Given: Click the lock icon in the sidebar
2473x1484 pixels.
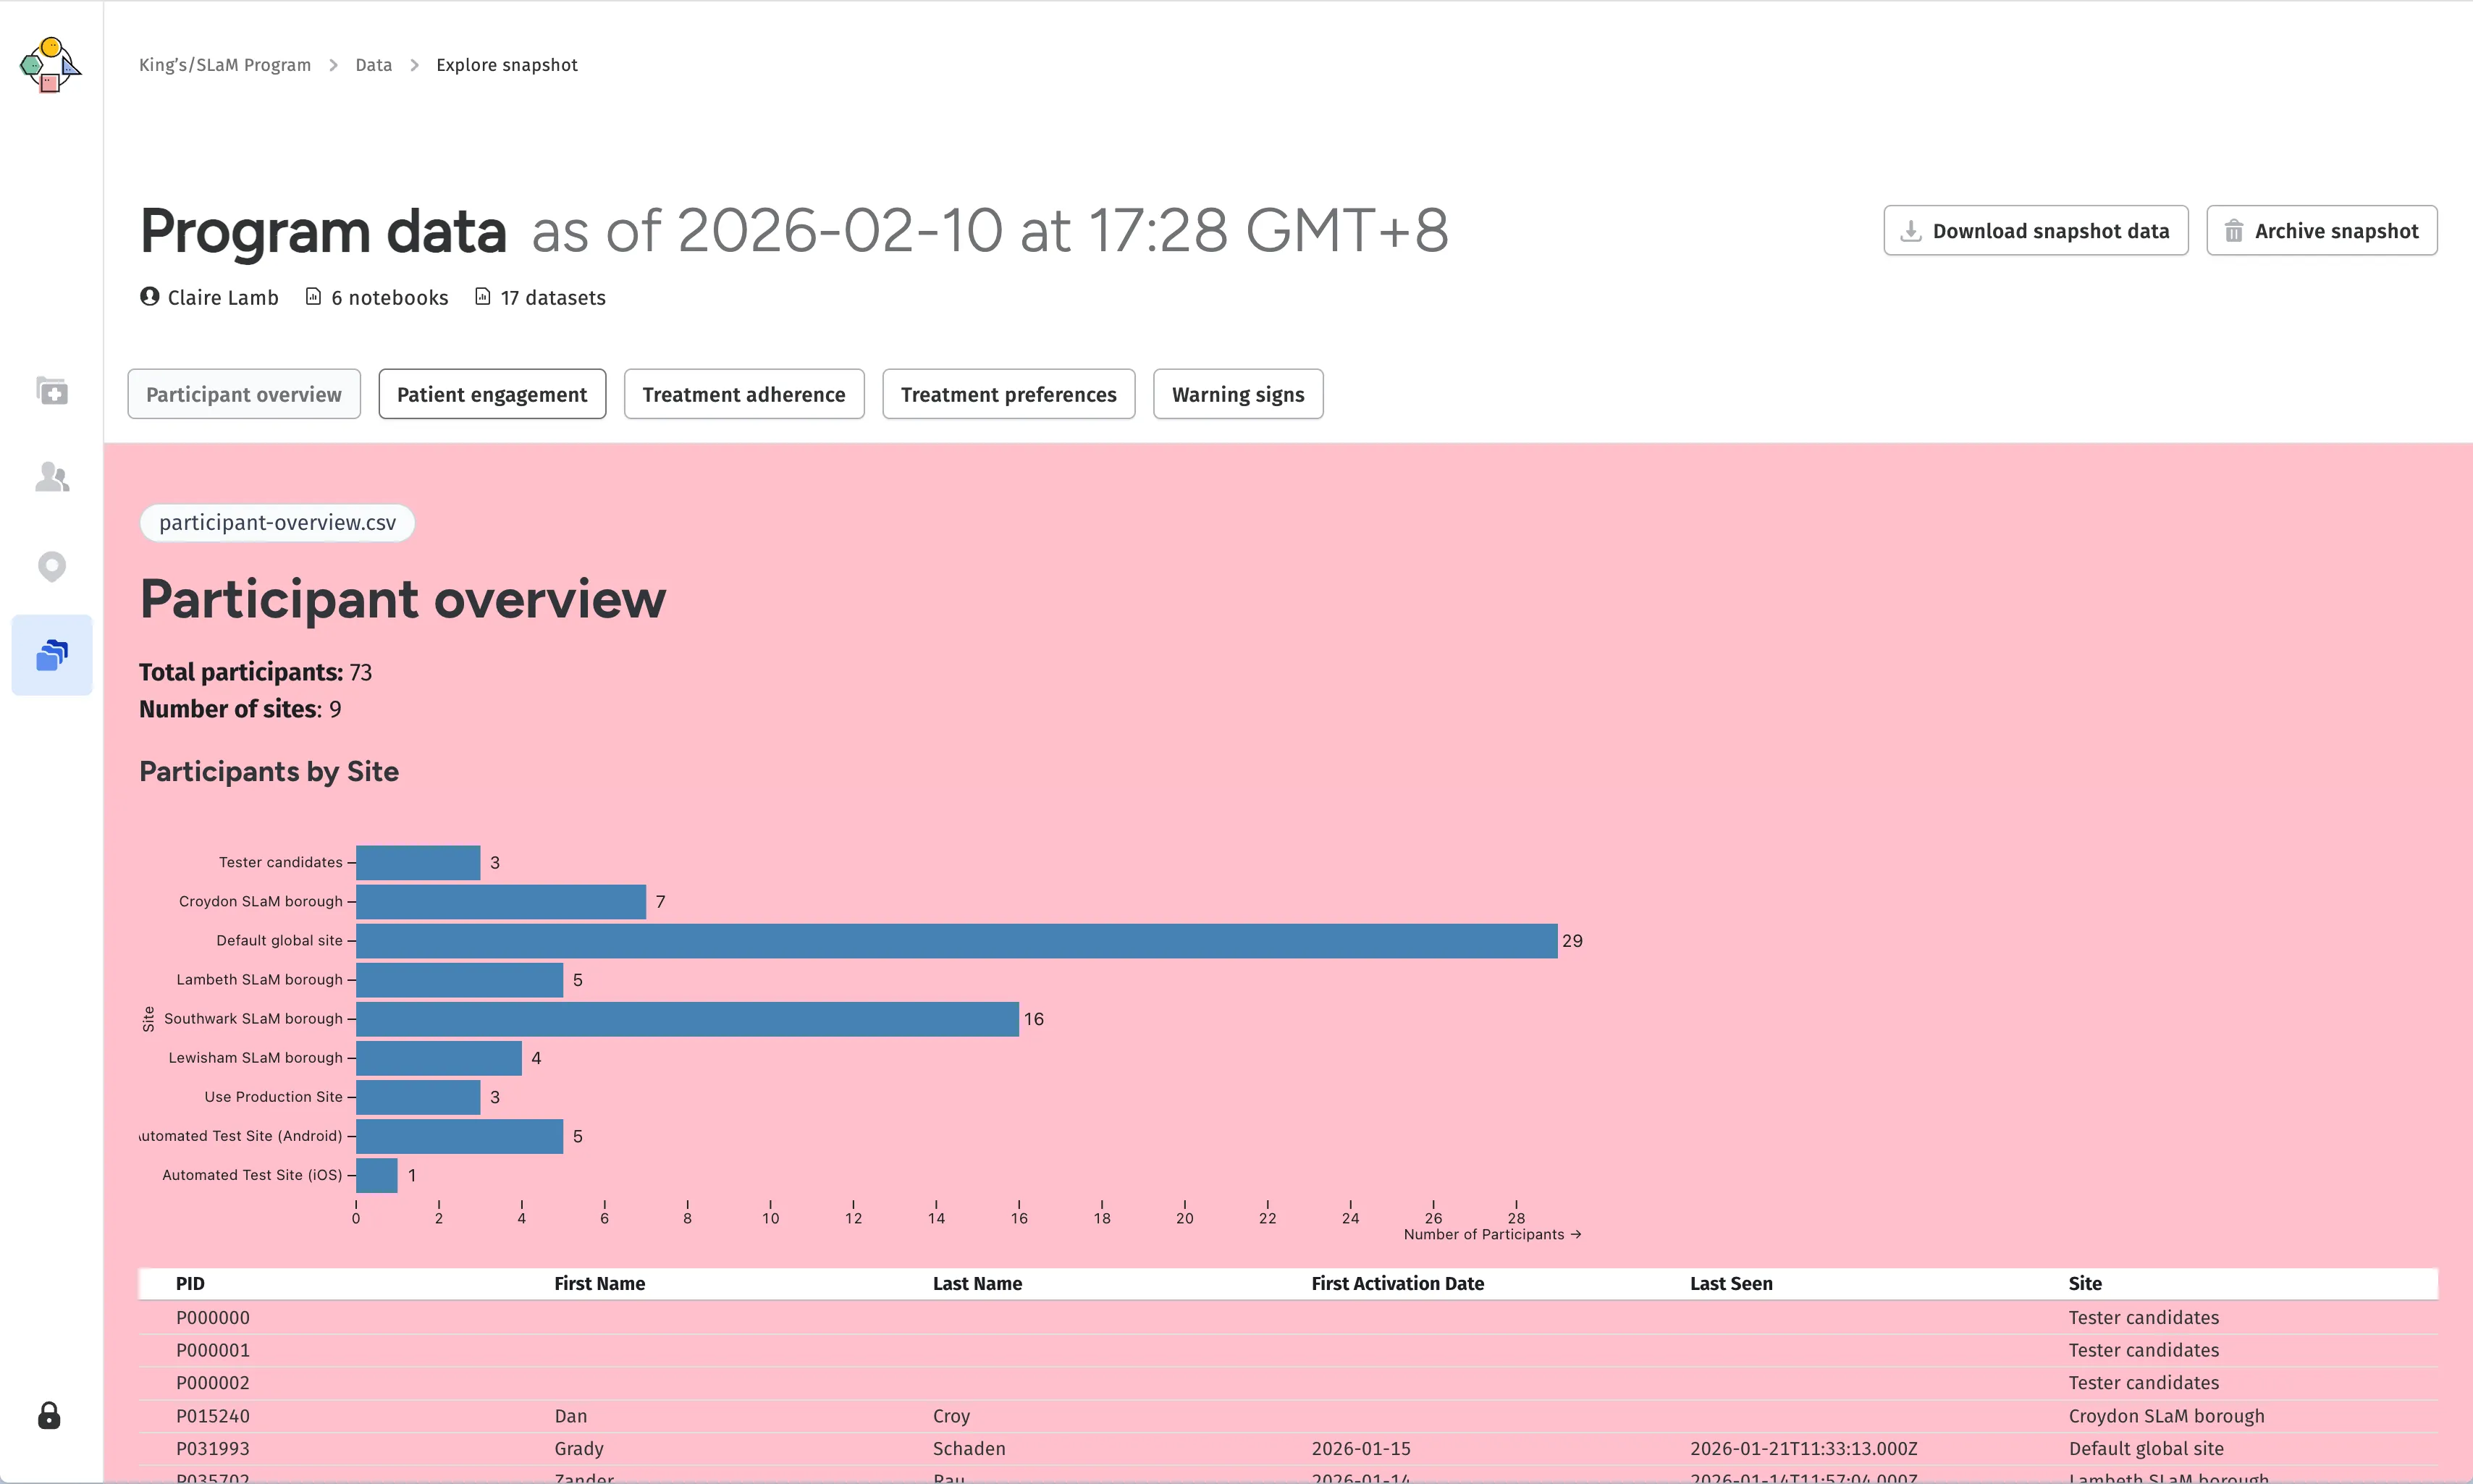Looking at the screenshot, I should click(x=49, y=1415).
